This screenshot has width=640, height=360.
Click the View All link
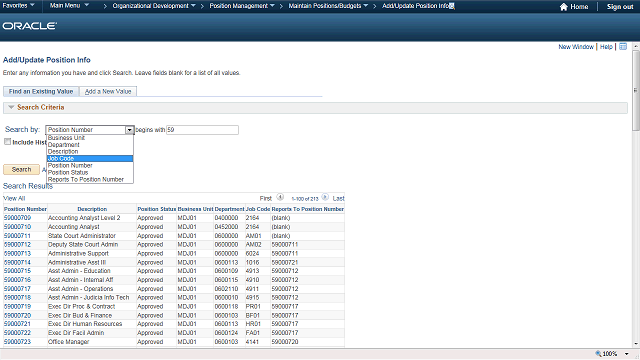point(14,198)
